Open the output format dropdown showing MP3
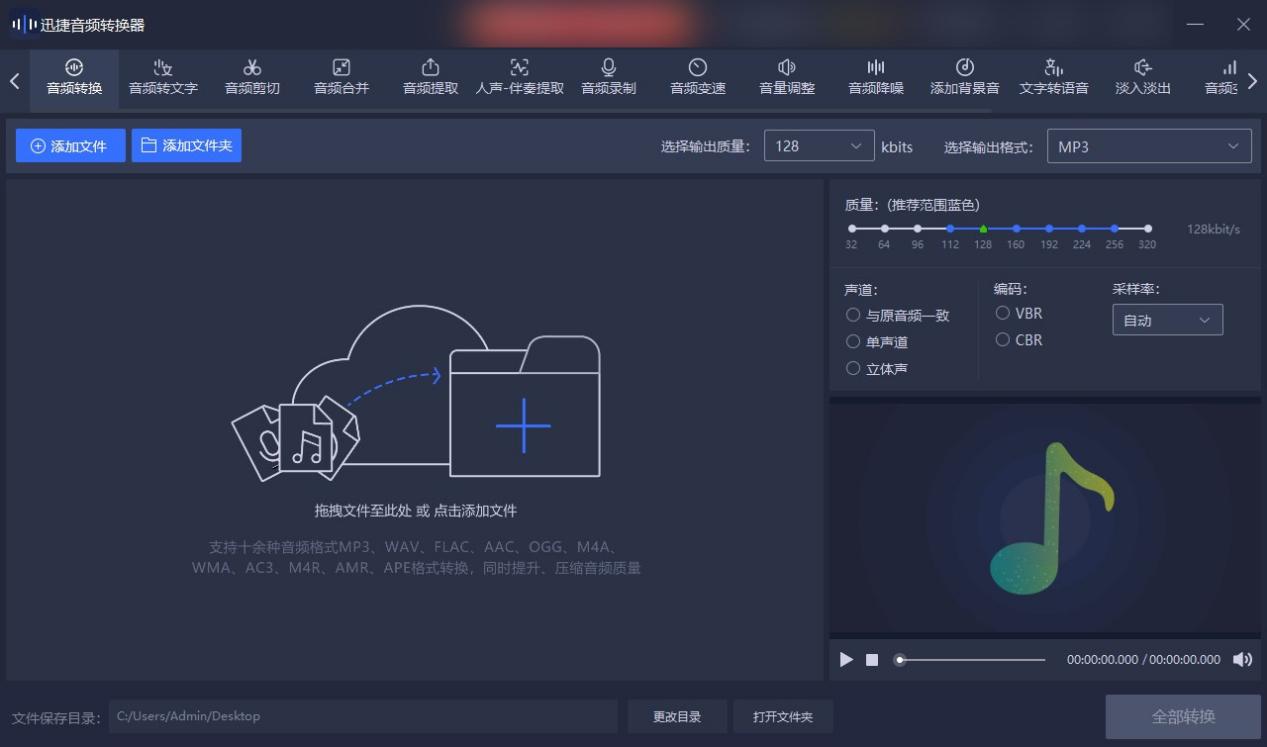1267x747 pixels. (x=1148, y=146)
